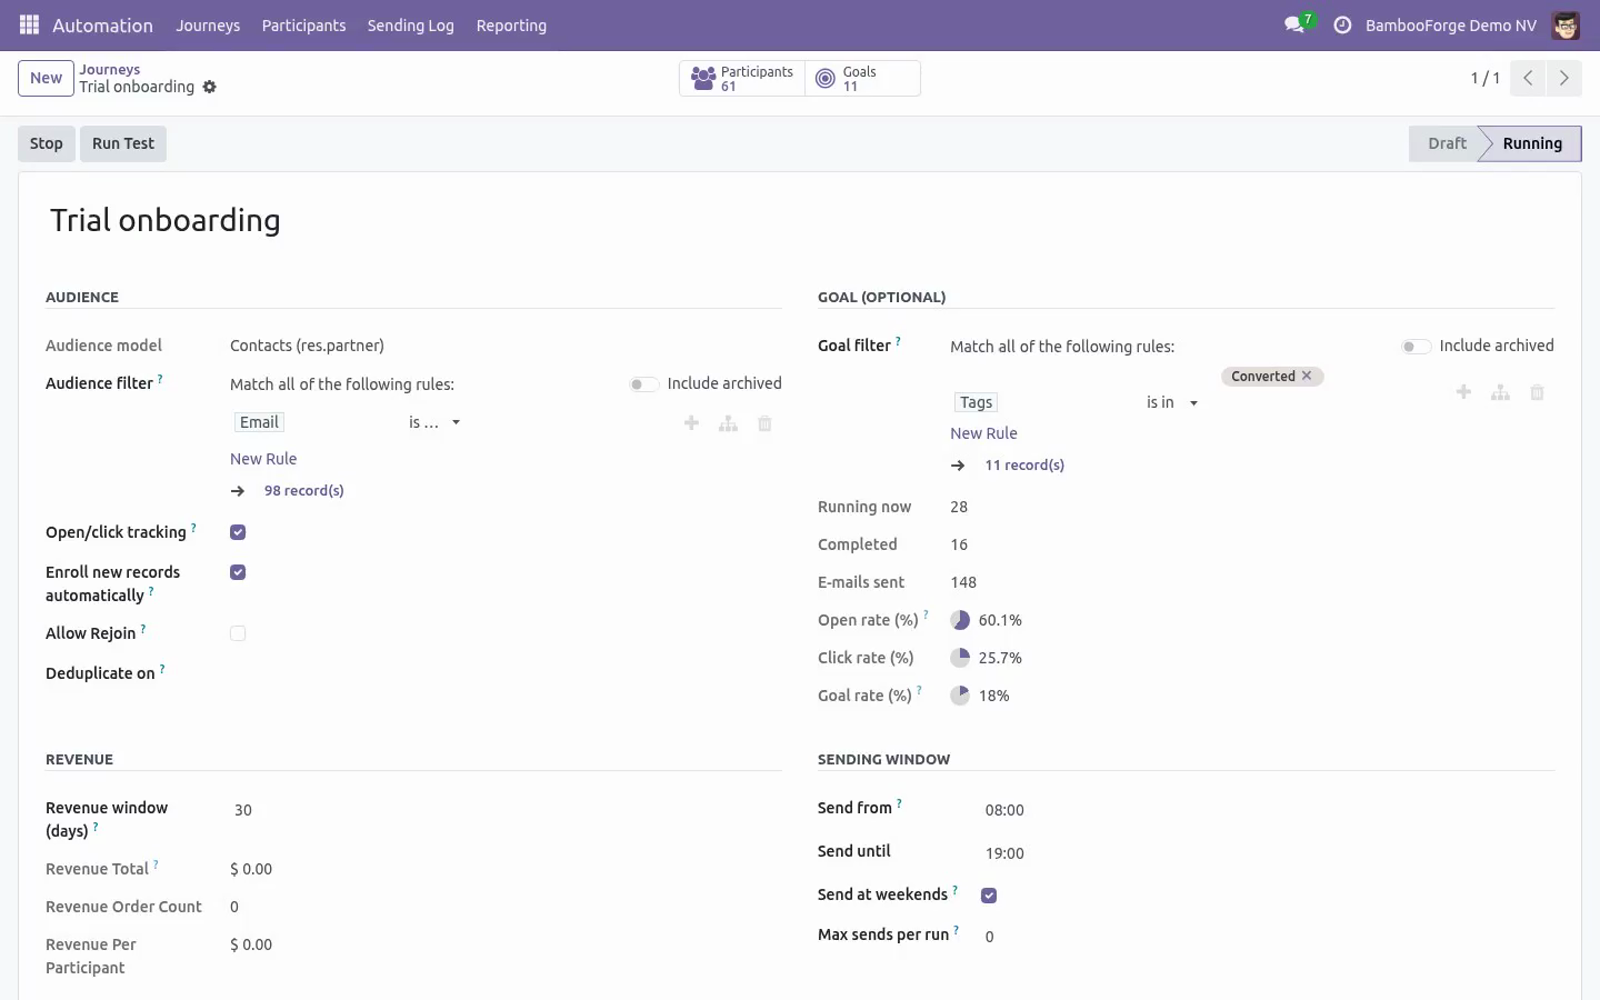
Task: Open the Participants 61 stat button
Action: [x=742, y=78]
